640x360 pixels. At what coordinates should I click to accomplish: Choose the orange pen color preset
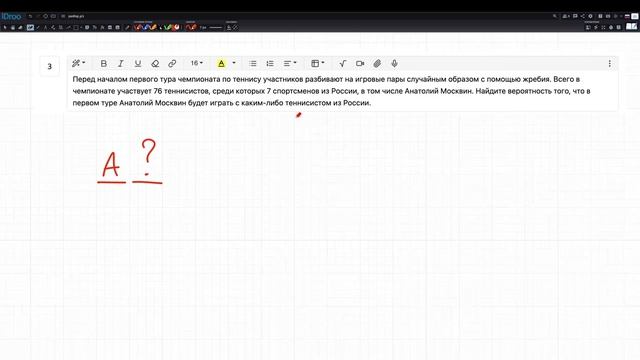[153, 27]
